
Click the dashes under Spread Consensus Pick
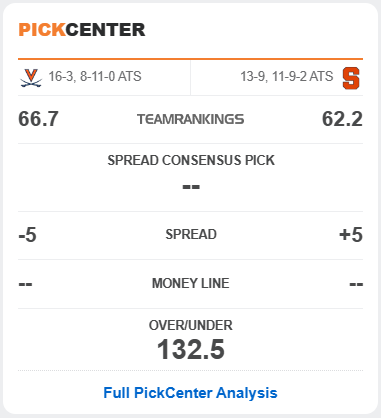click(191, 187)
